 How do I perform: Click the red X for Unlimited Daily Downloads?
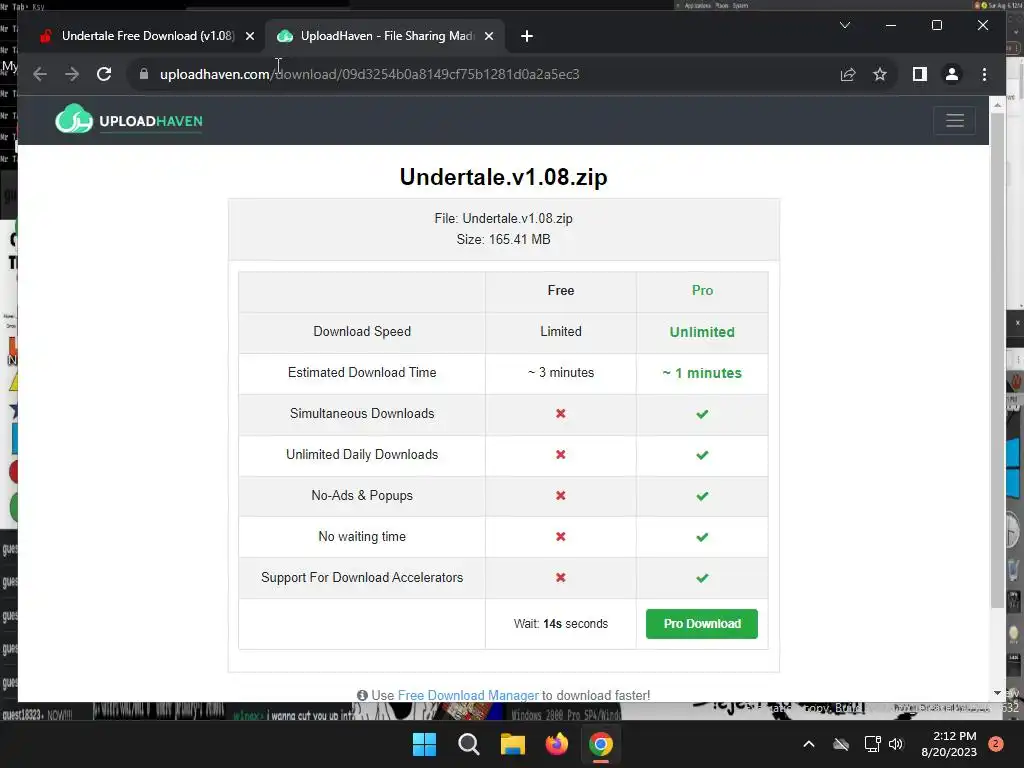pos(560,455)
